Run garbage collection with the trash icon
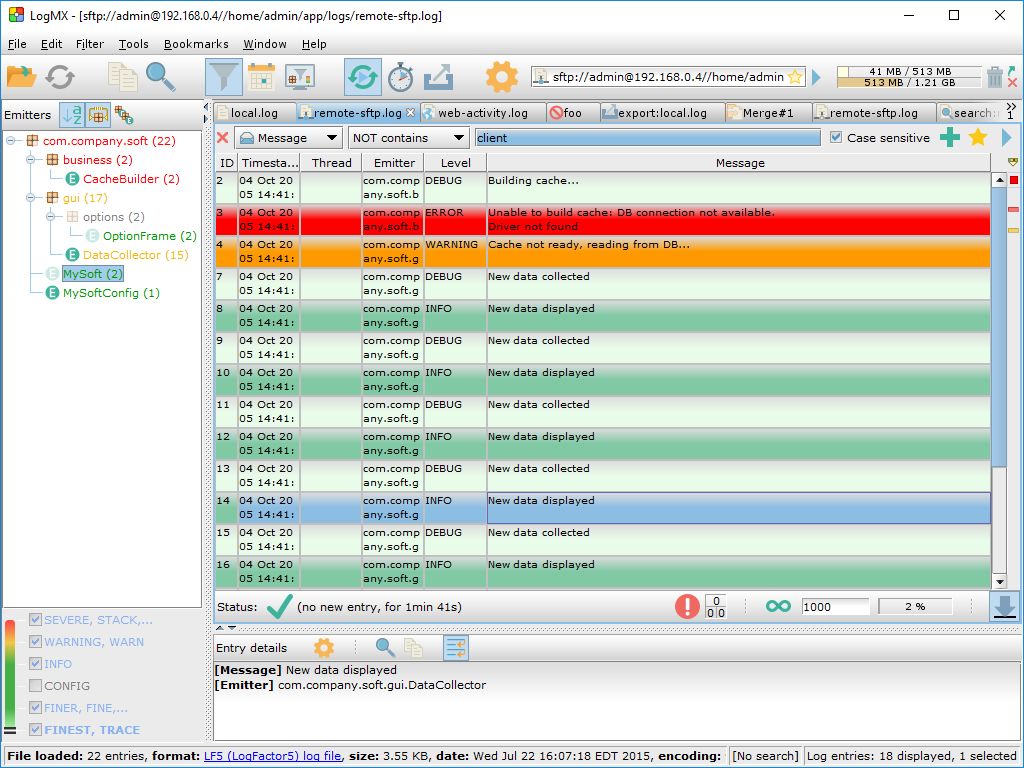 (994, 77)
